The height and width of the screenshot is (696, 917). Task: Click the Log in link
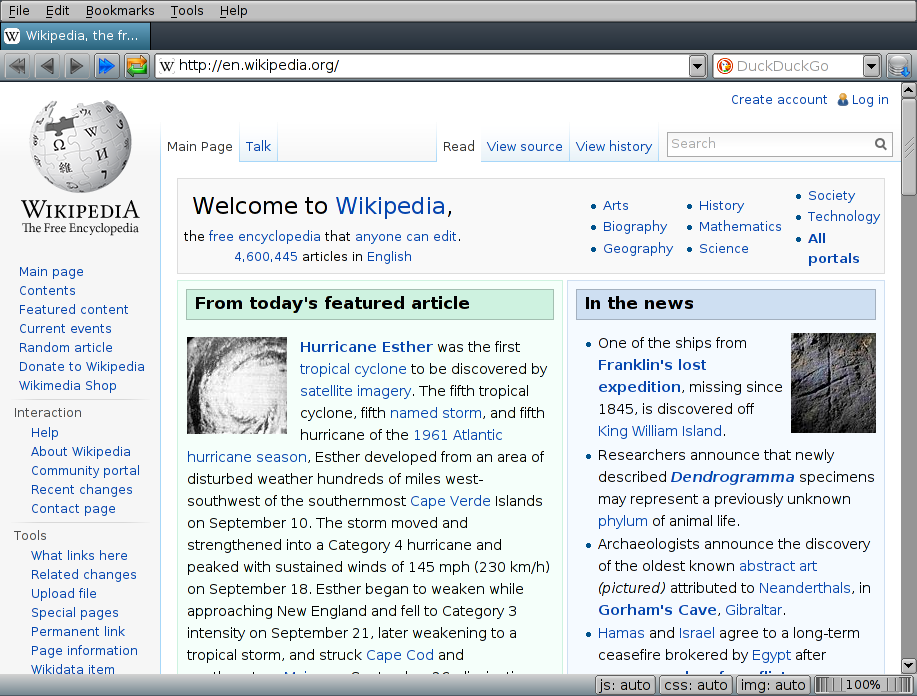pos(870,99)
